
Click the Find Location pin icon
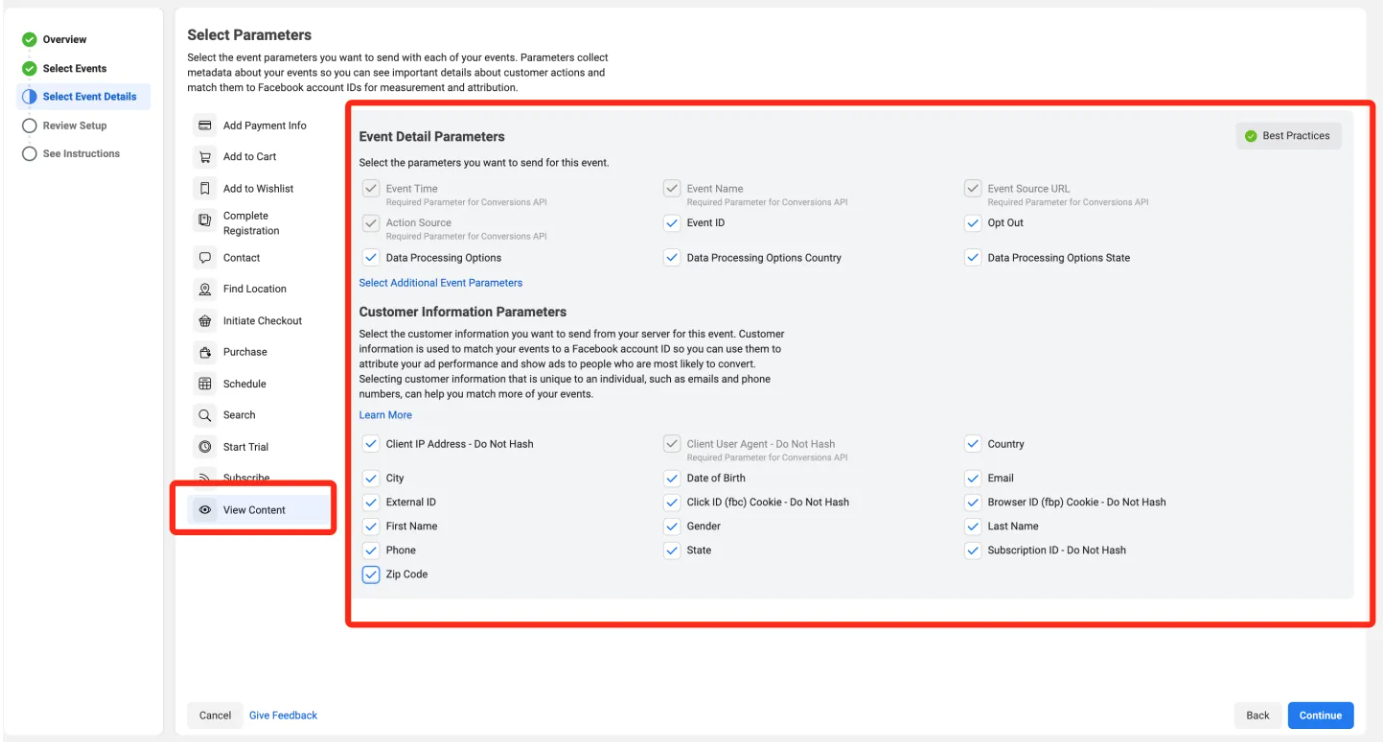point(205,289)
